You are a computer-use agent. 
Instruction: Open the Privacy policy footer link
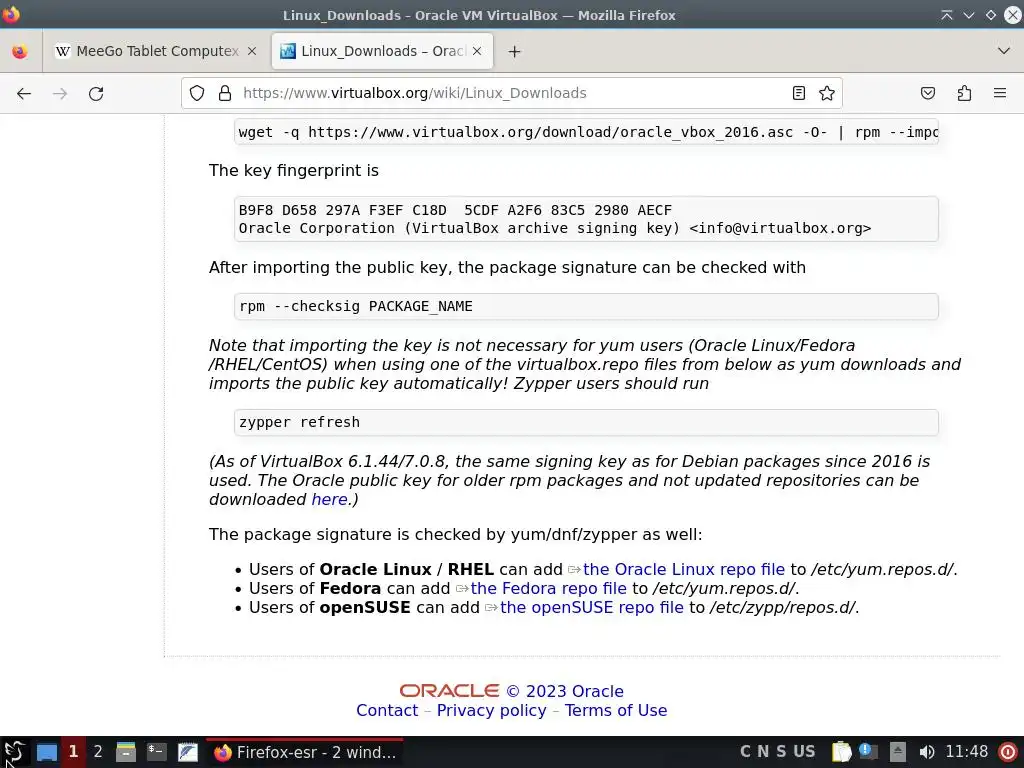[x=492, y=711]
